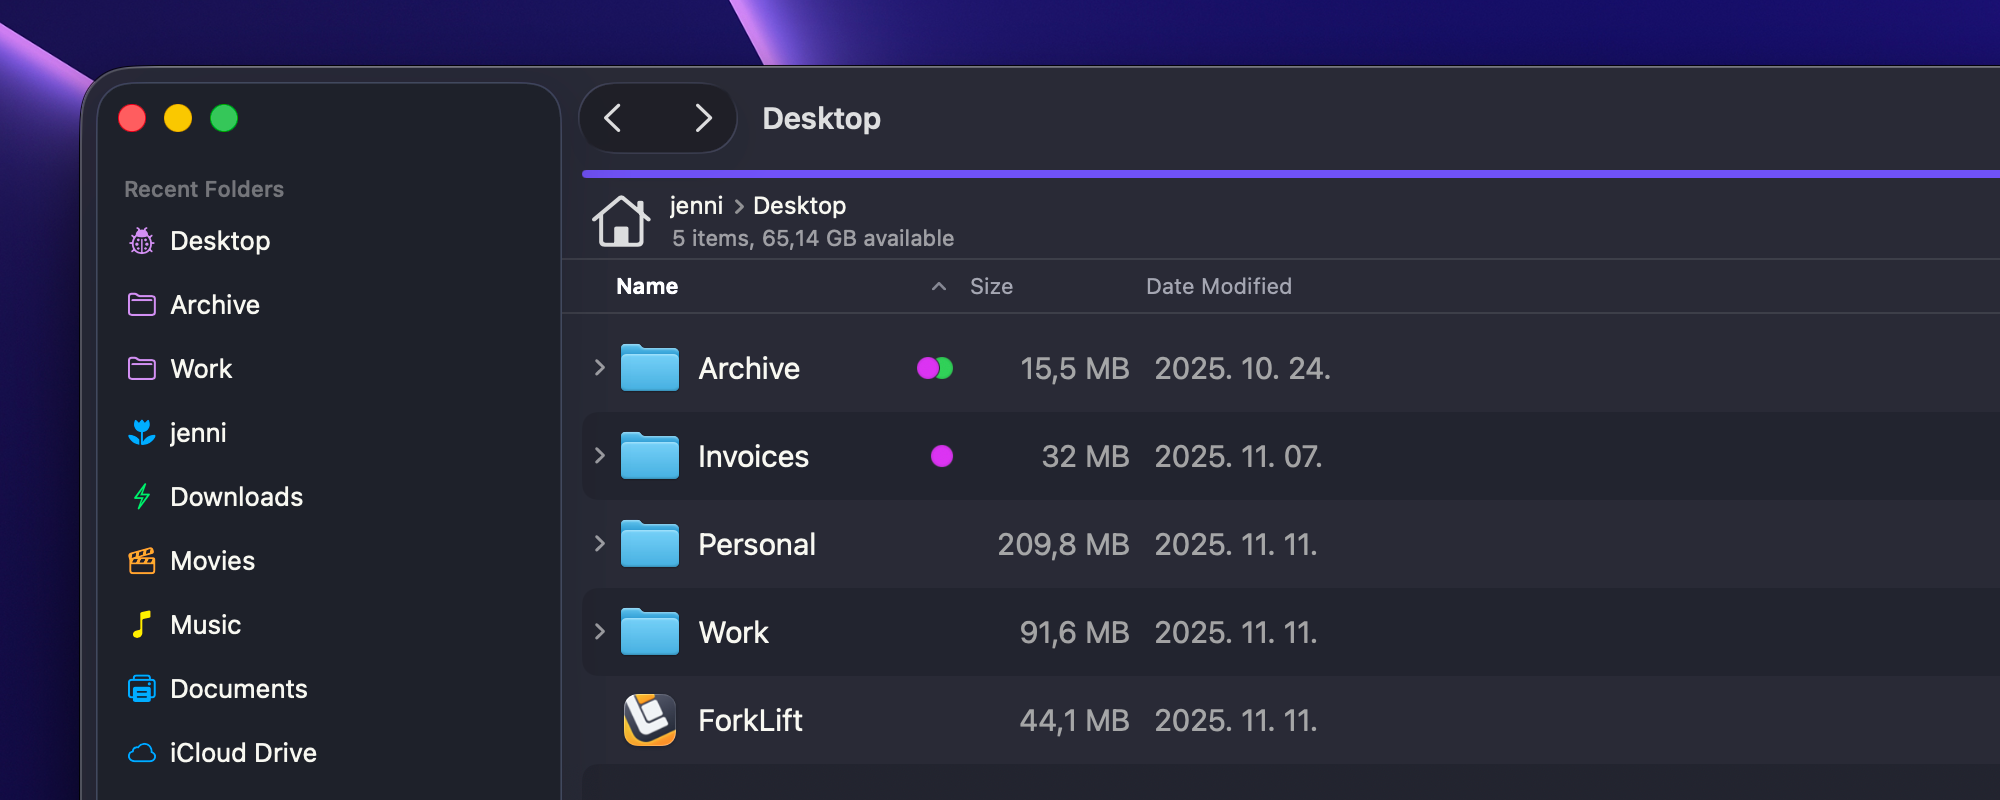The height and width of the screenshot is (800, 2000).
Task: Click the Documents printer icon
Action: coord(142,689)
